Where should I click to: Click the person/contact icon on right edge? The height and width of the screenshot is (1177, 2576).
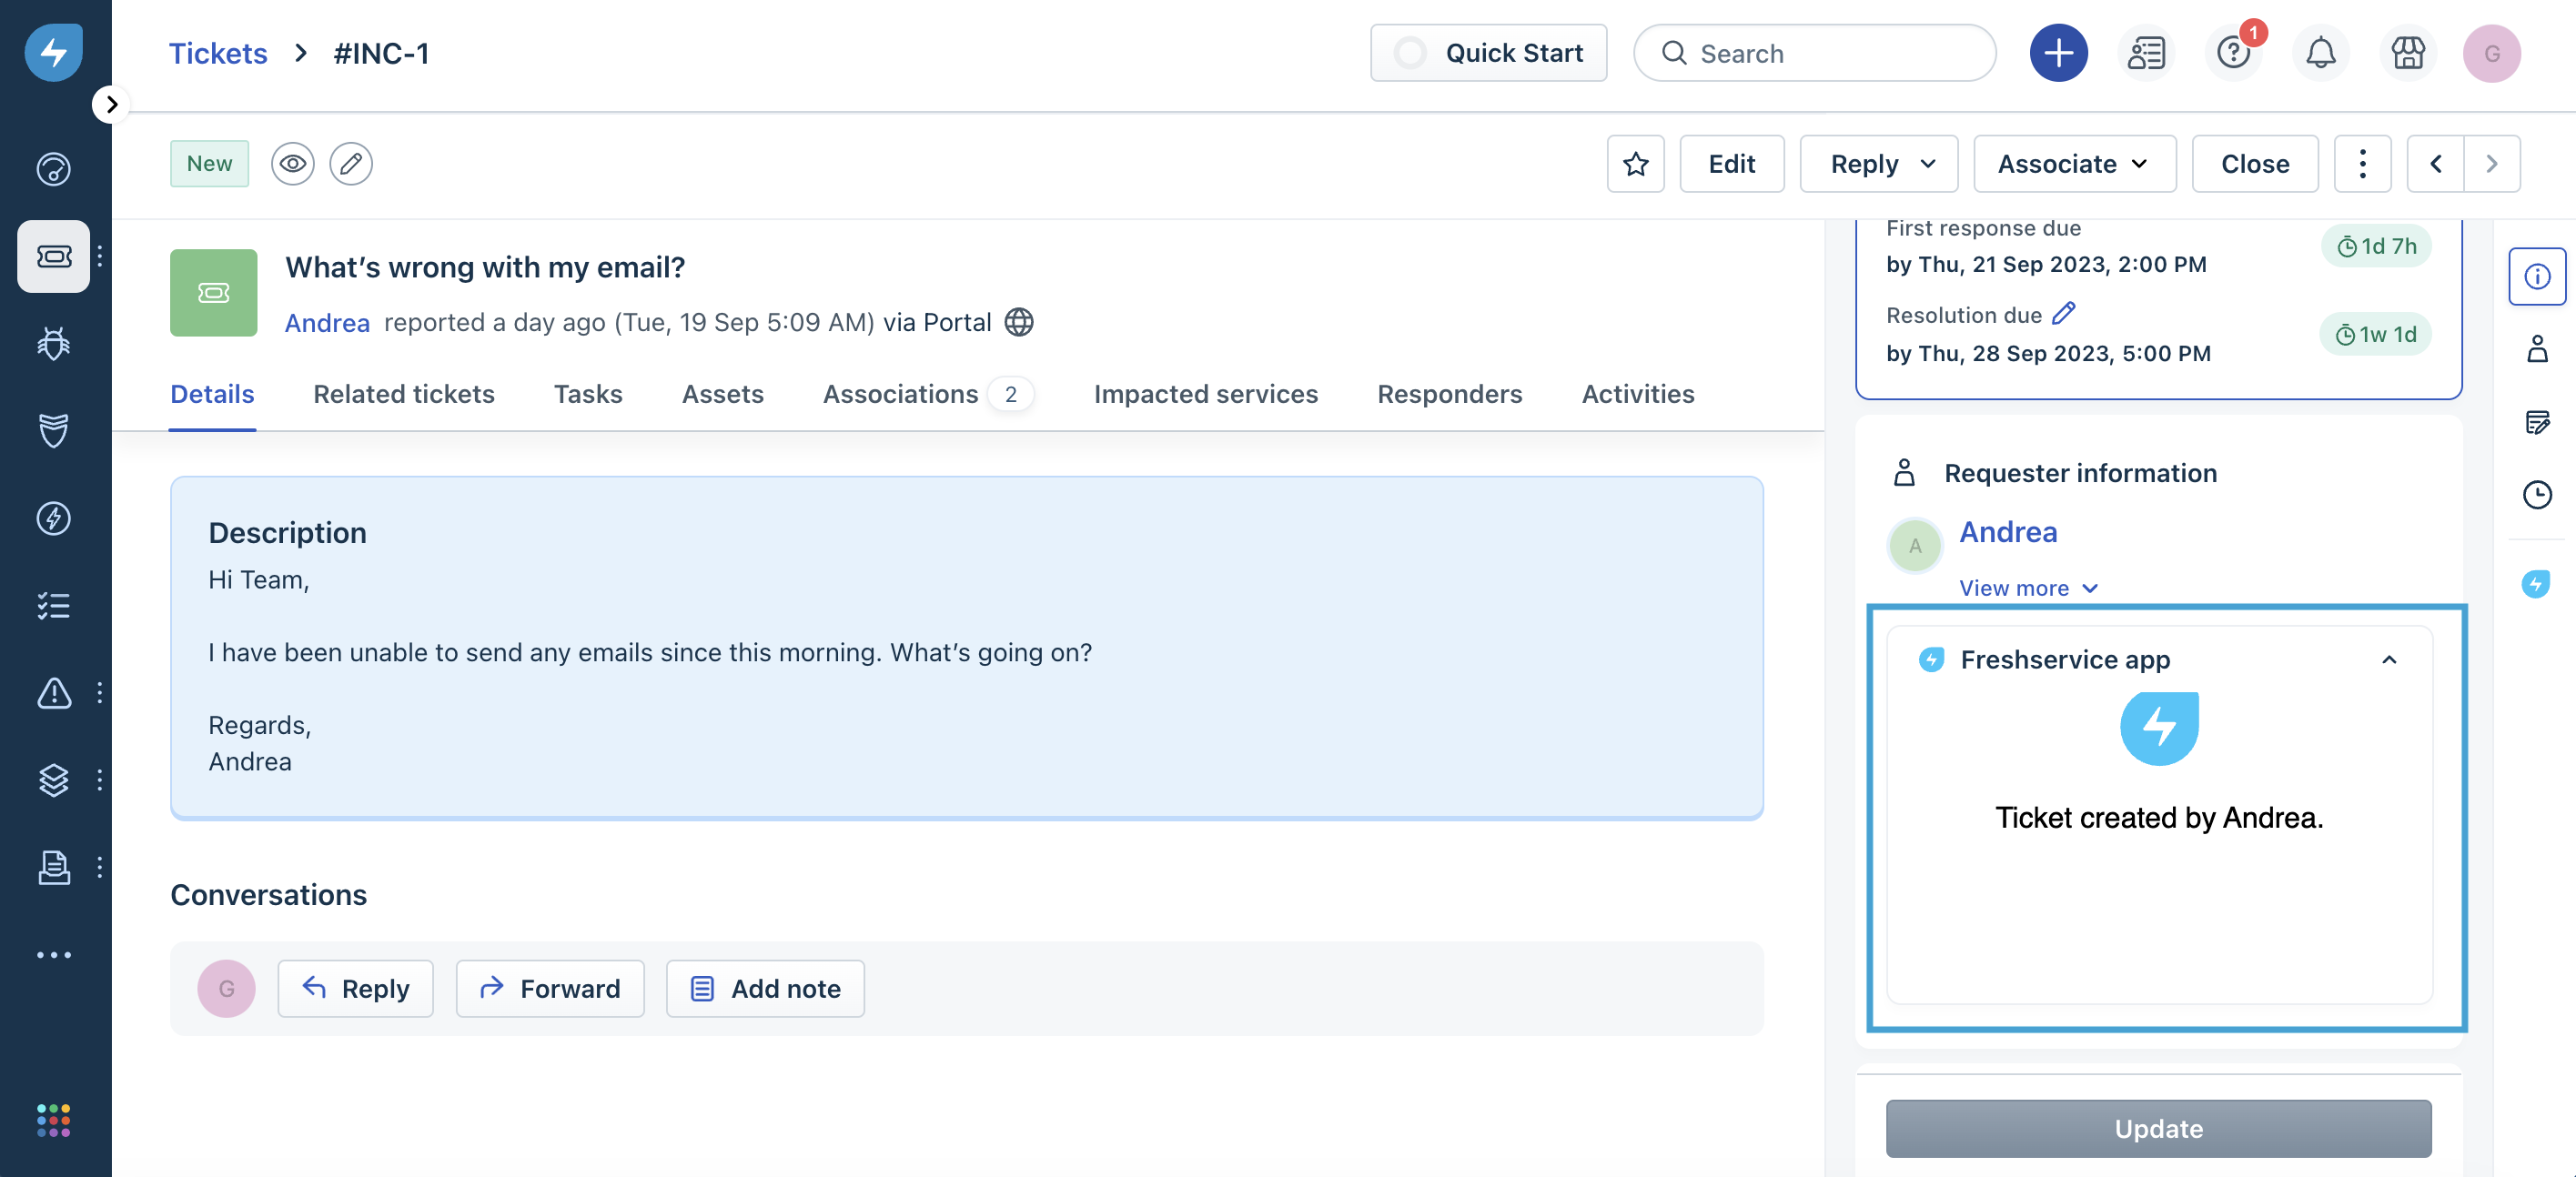point(2535,351)
